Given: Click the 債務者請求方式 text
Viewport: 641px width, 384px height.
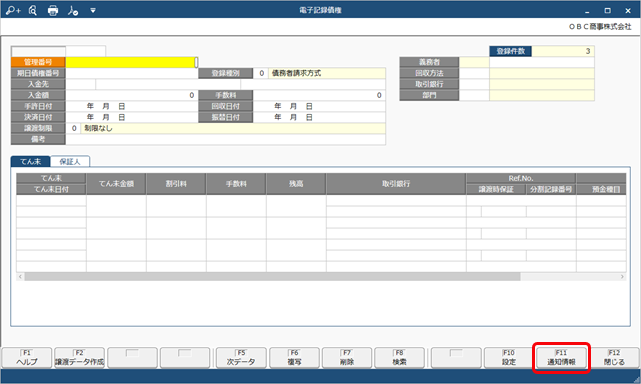Looking at the screenshot, I should (296, 73).
